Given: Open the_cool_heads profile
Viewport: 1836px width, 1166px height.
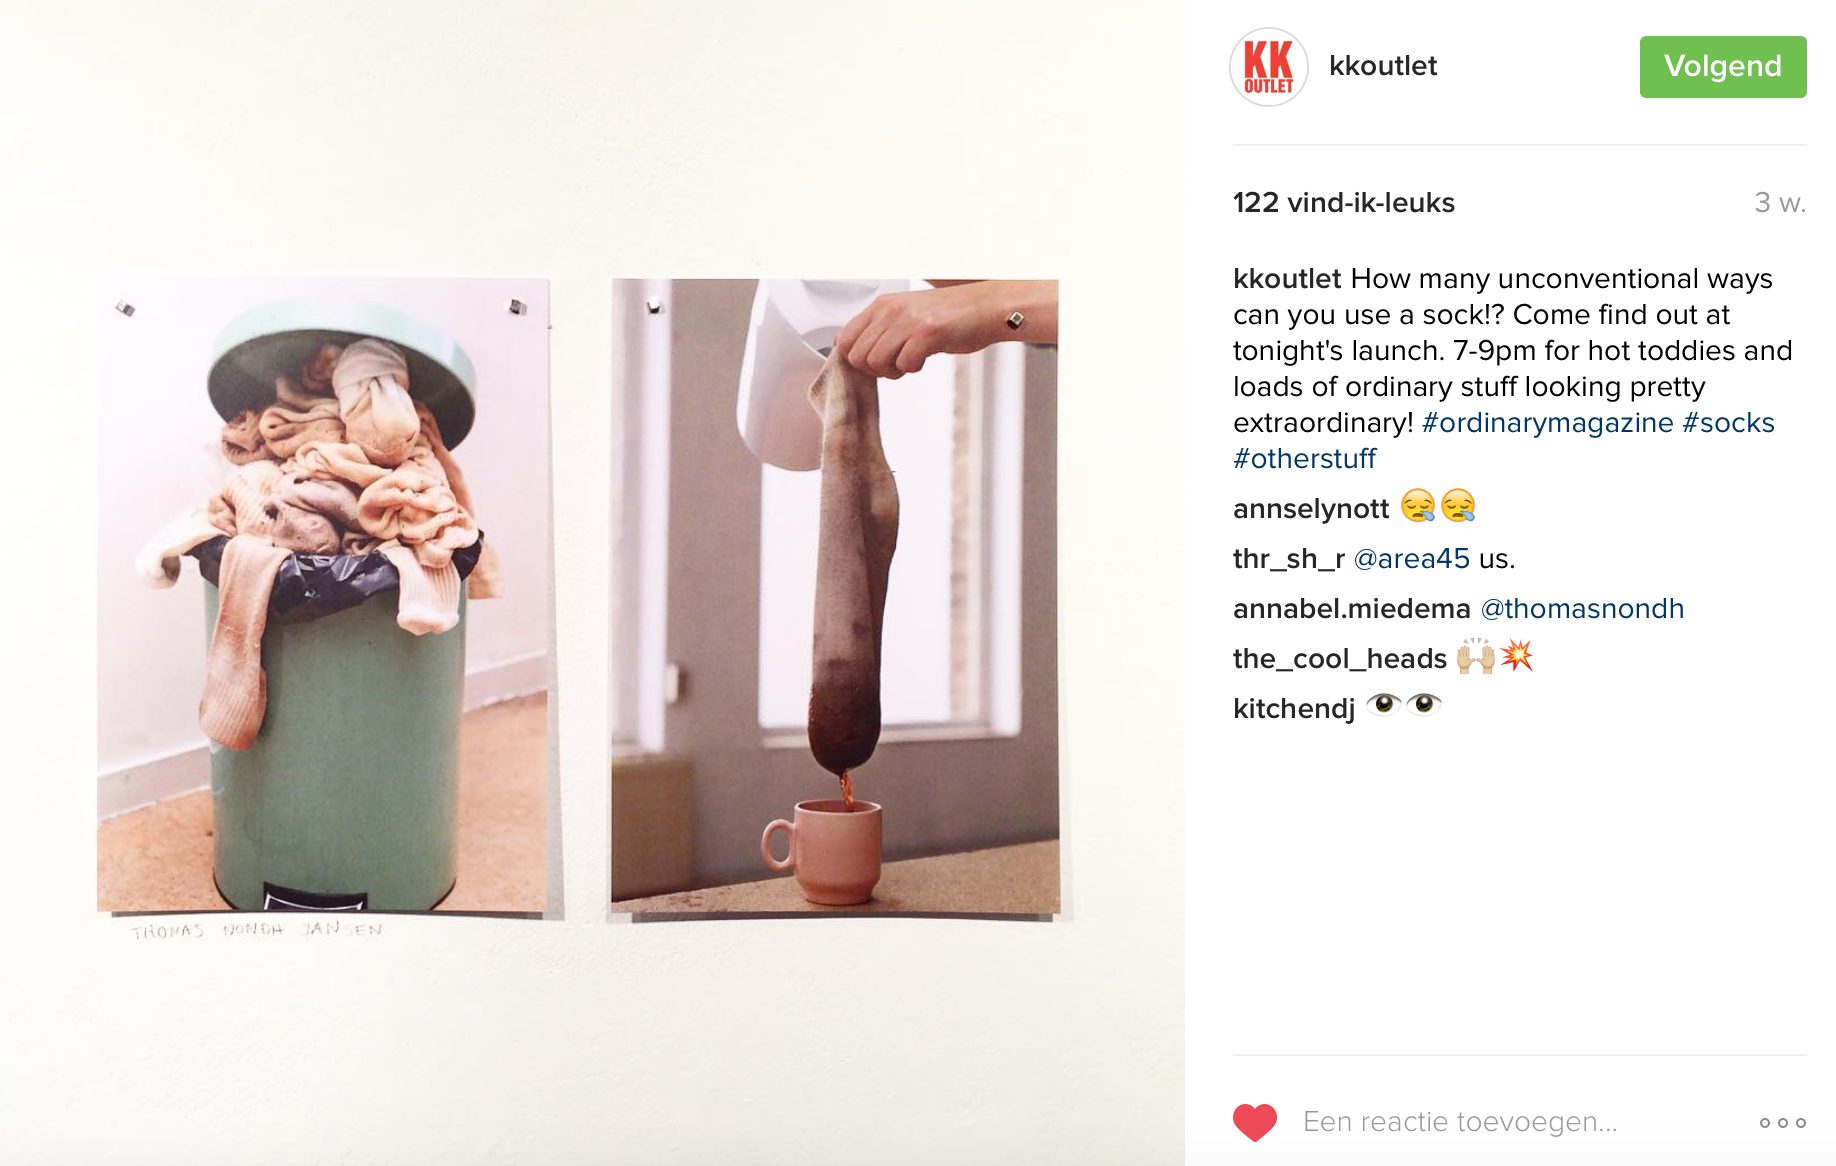Looking at the screenshot, I should click(1340, 659).
